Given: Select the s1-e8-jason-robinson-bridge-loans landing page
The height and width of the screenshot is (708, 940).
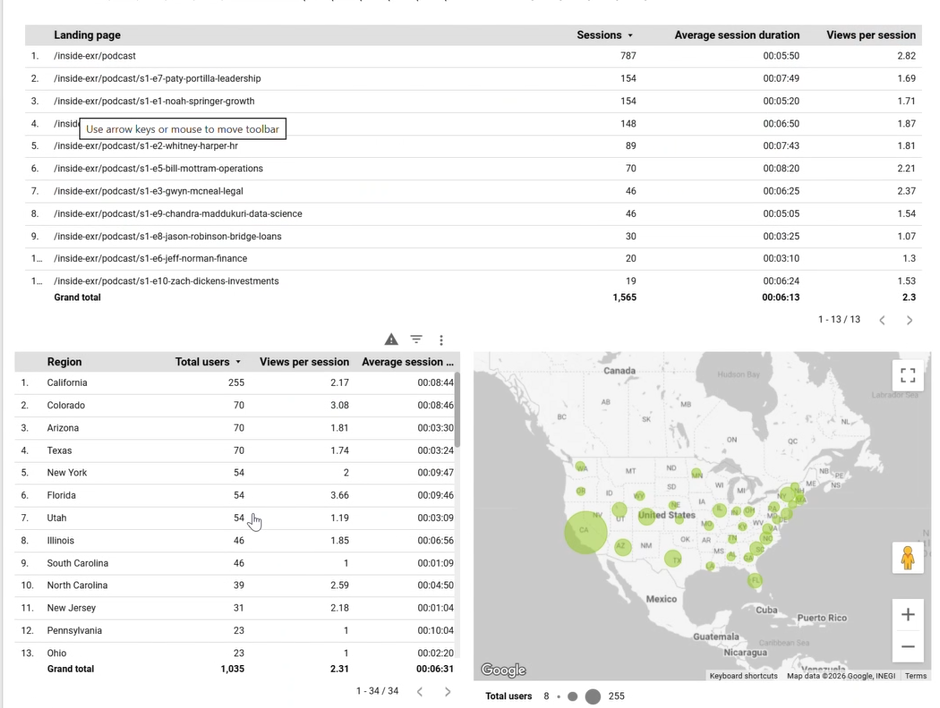Looking at the screenshot, I should click(x=473, y=236).
